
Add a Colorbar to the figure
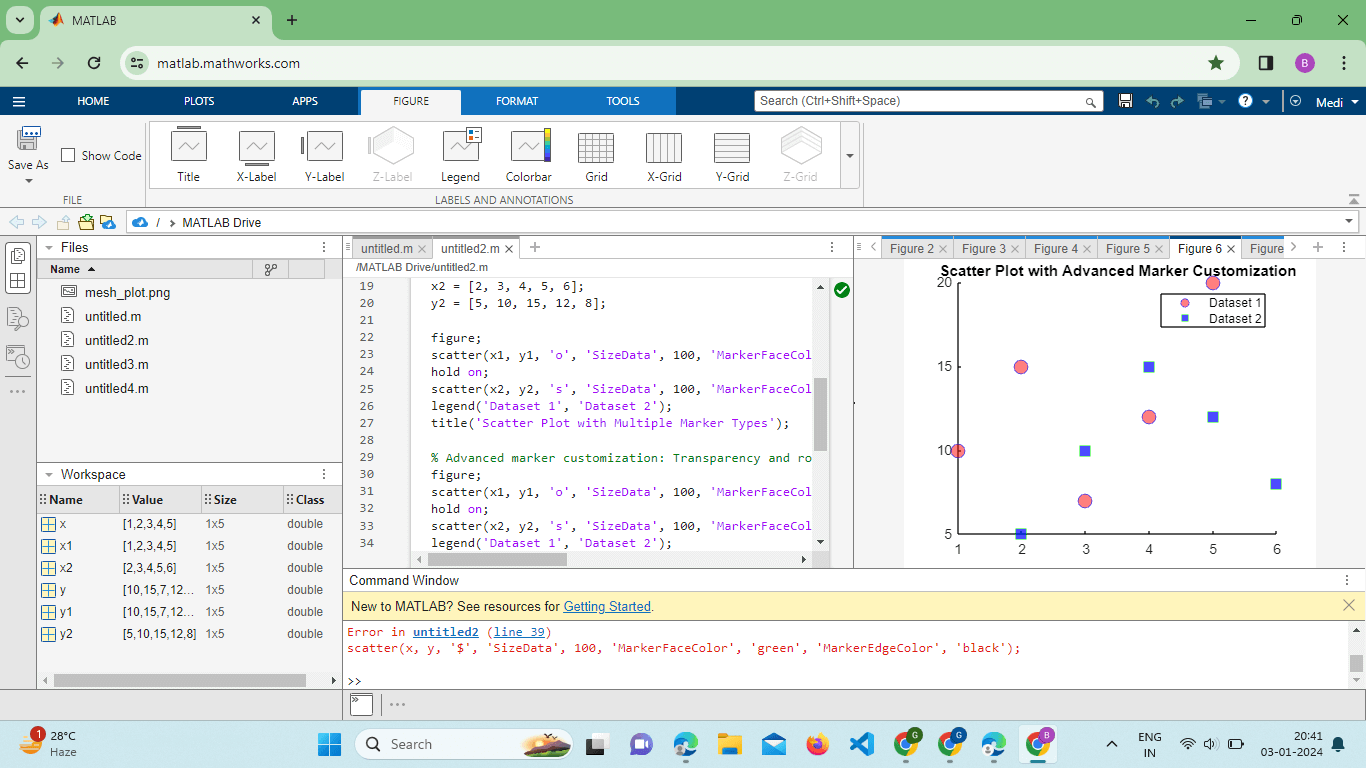tap(528, 155)
